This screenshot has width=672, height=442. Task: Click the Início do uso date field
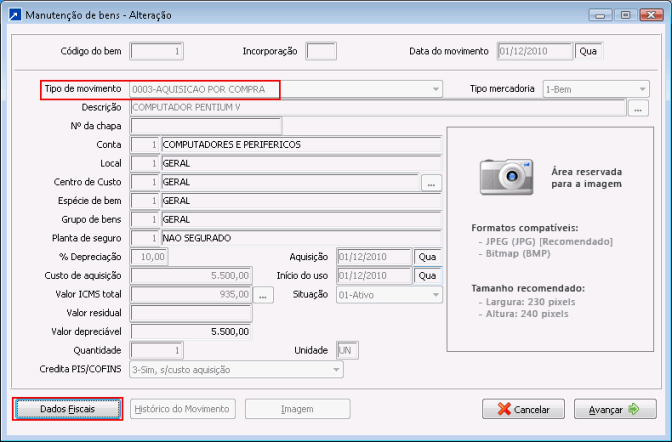pyautogui.click(x=374, y=276)
